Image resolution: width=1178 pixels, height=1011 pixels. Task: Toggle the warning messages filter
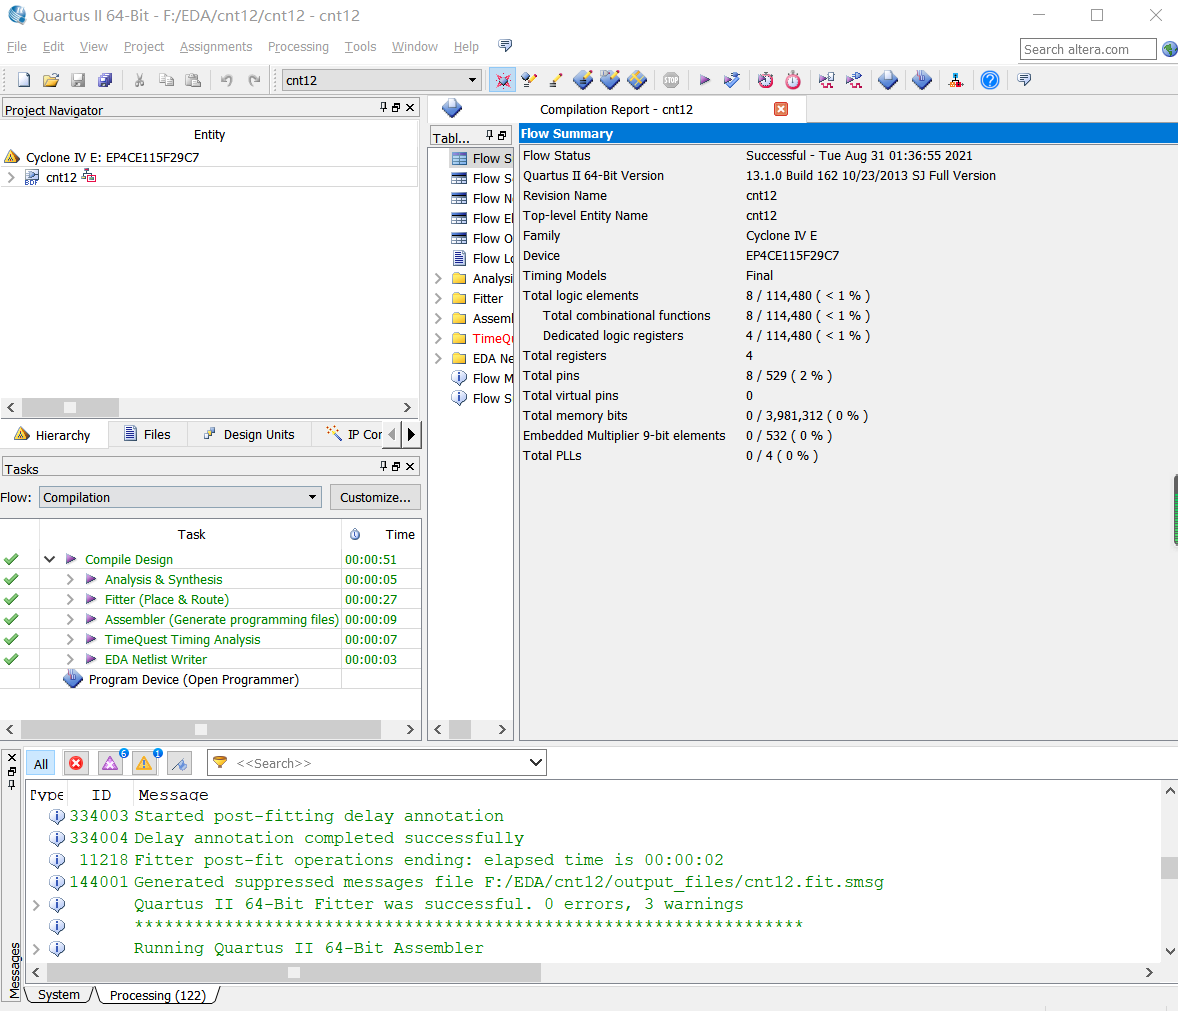tap(145, 763)
